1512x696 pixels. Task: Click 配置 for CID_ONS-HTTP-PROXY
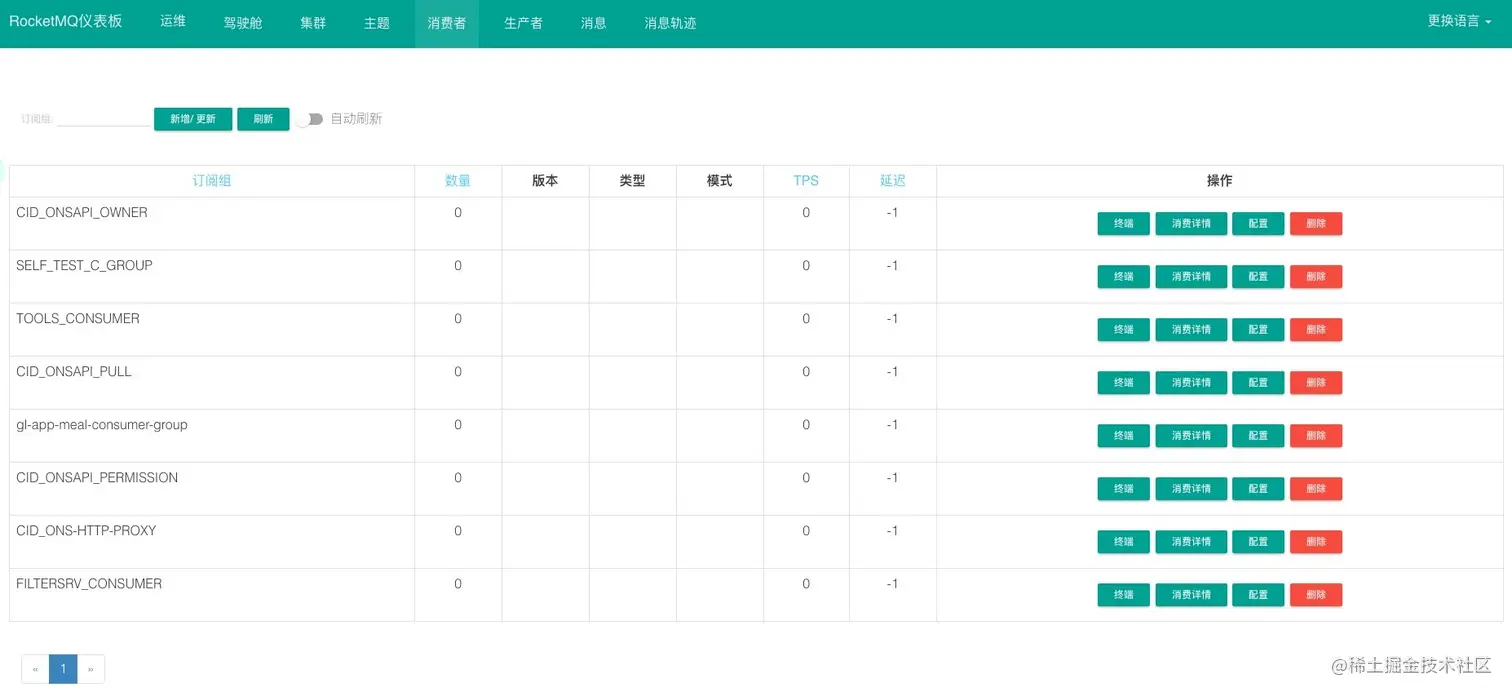pyautogui.click(x=1258, y=542)
